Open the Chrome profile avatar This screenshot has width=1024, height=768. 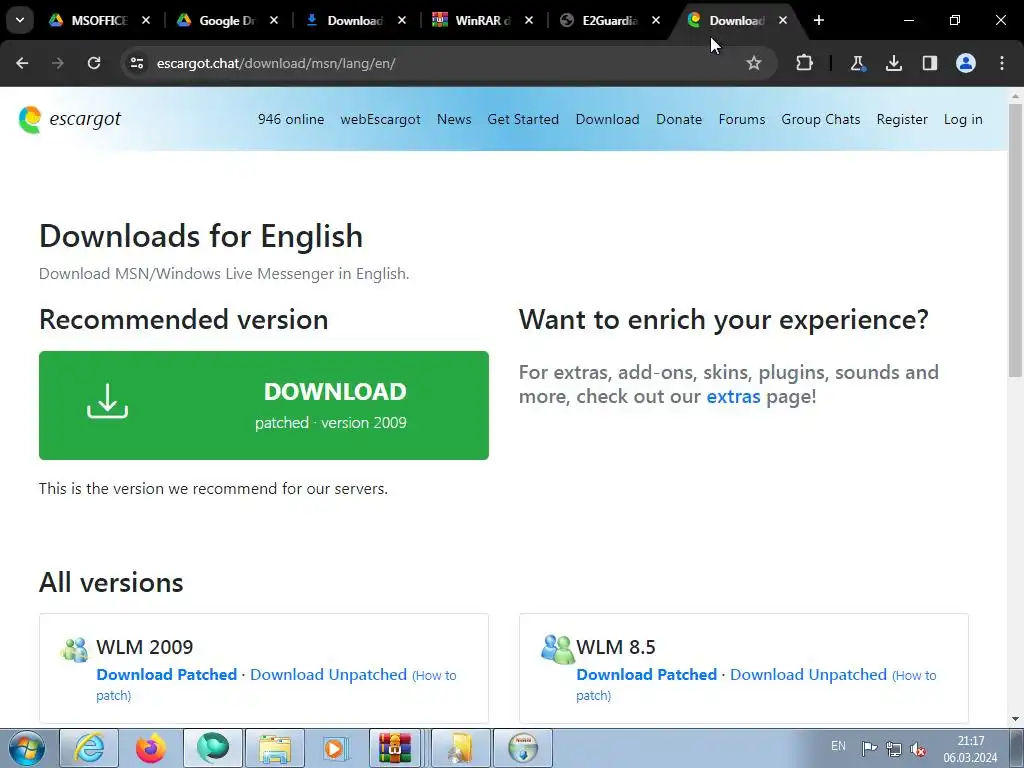[x=966, y=63]
